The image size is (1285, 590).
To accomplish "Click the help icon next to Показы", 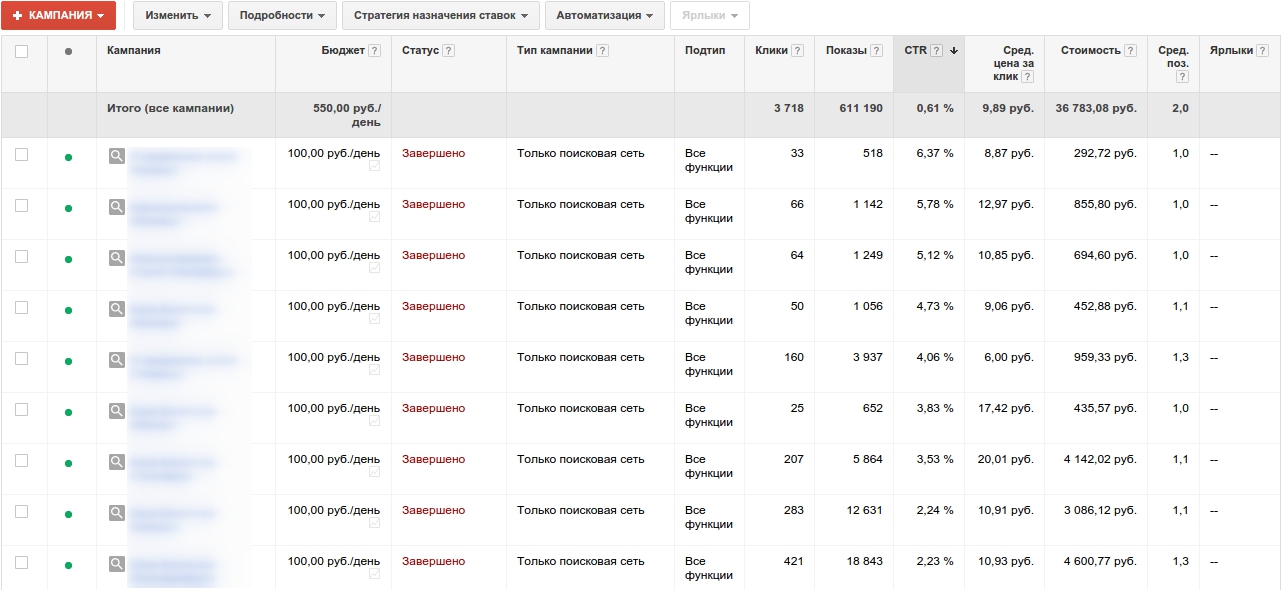I will [x=876, y=51].
